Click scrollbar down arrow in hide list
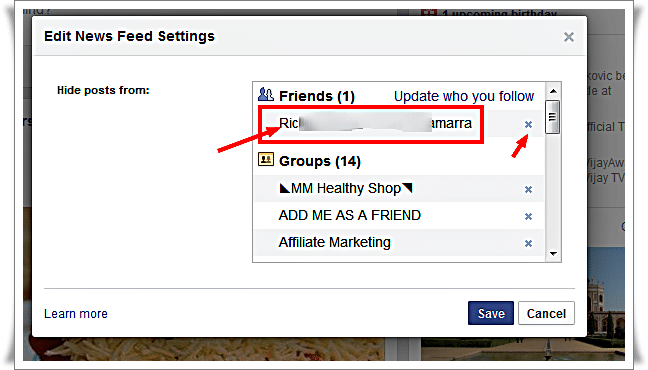This screenshot has width=648, height=370. (x=553, y=253)
